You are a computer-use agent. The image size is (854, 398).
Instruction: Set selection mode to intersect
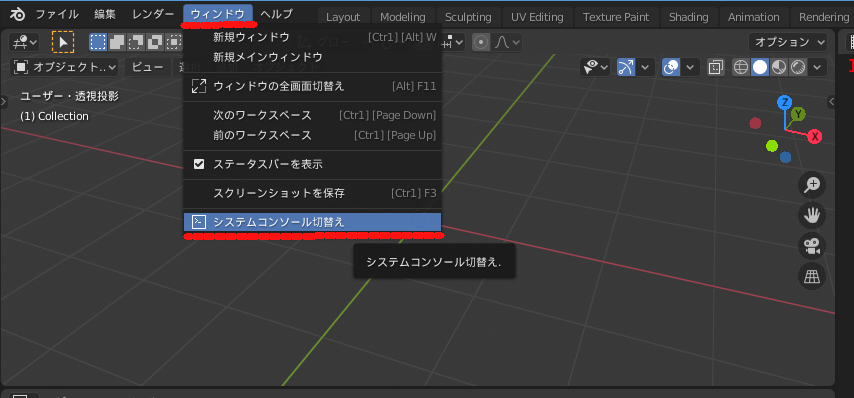point(174,42)
